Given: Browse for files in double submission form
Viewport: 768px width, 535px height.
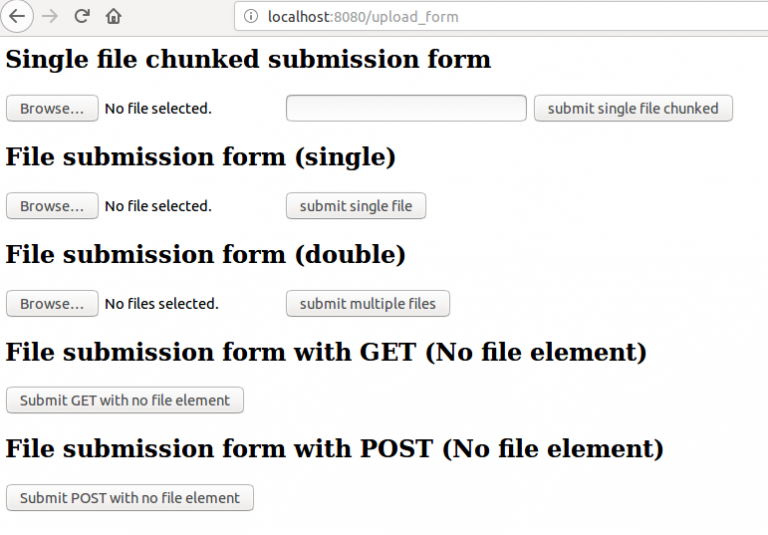Looking at the screenshot, I should (x=52, y=304).
